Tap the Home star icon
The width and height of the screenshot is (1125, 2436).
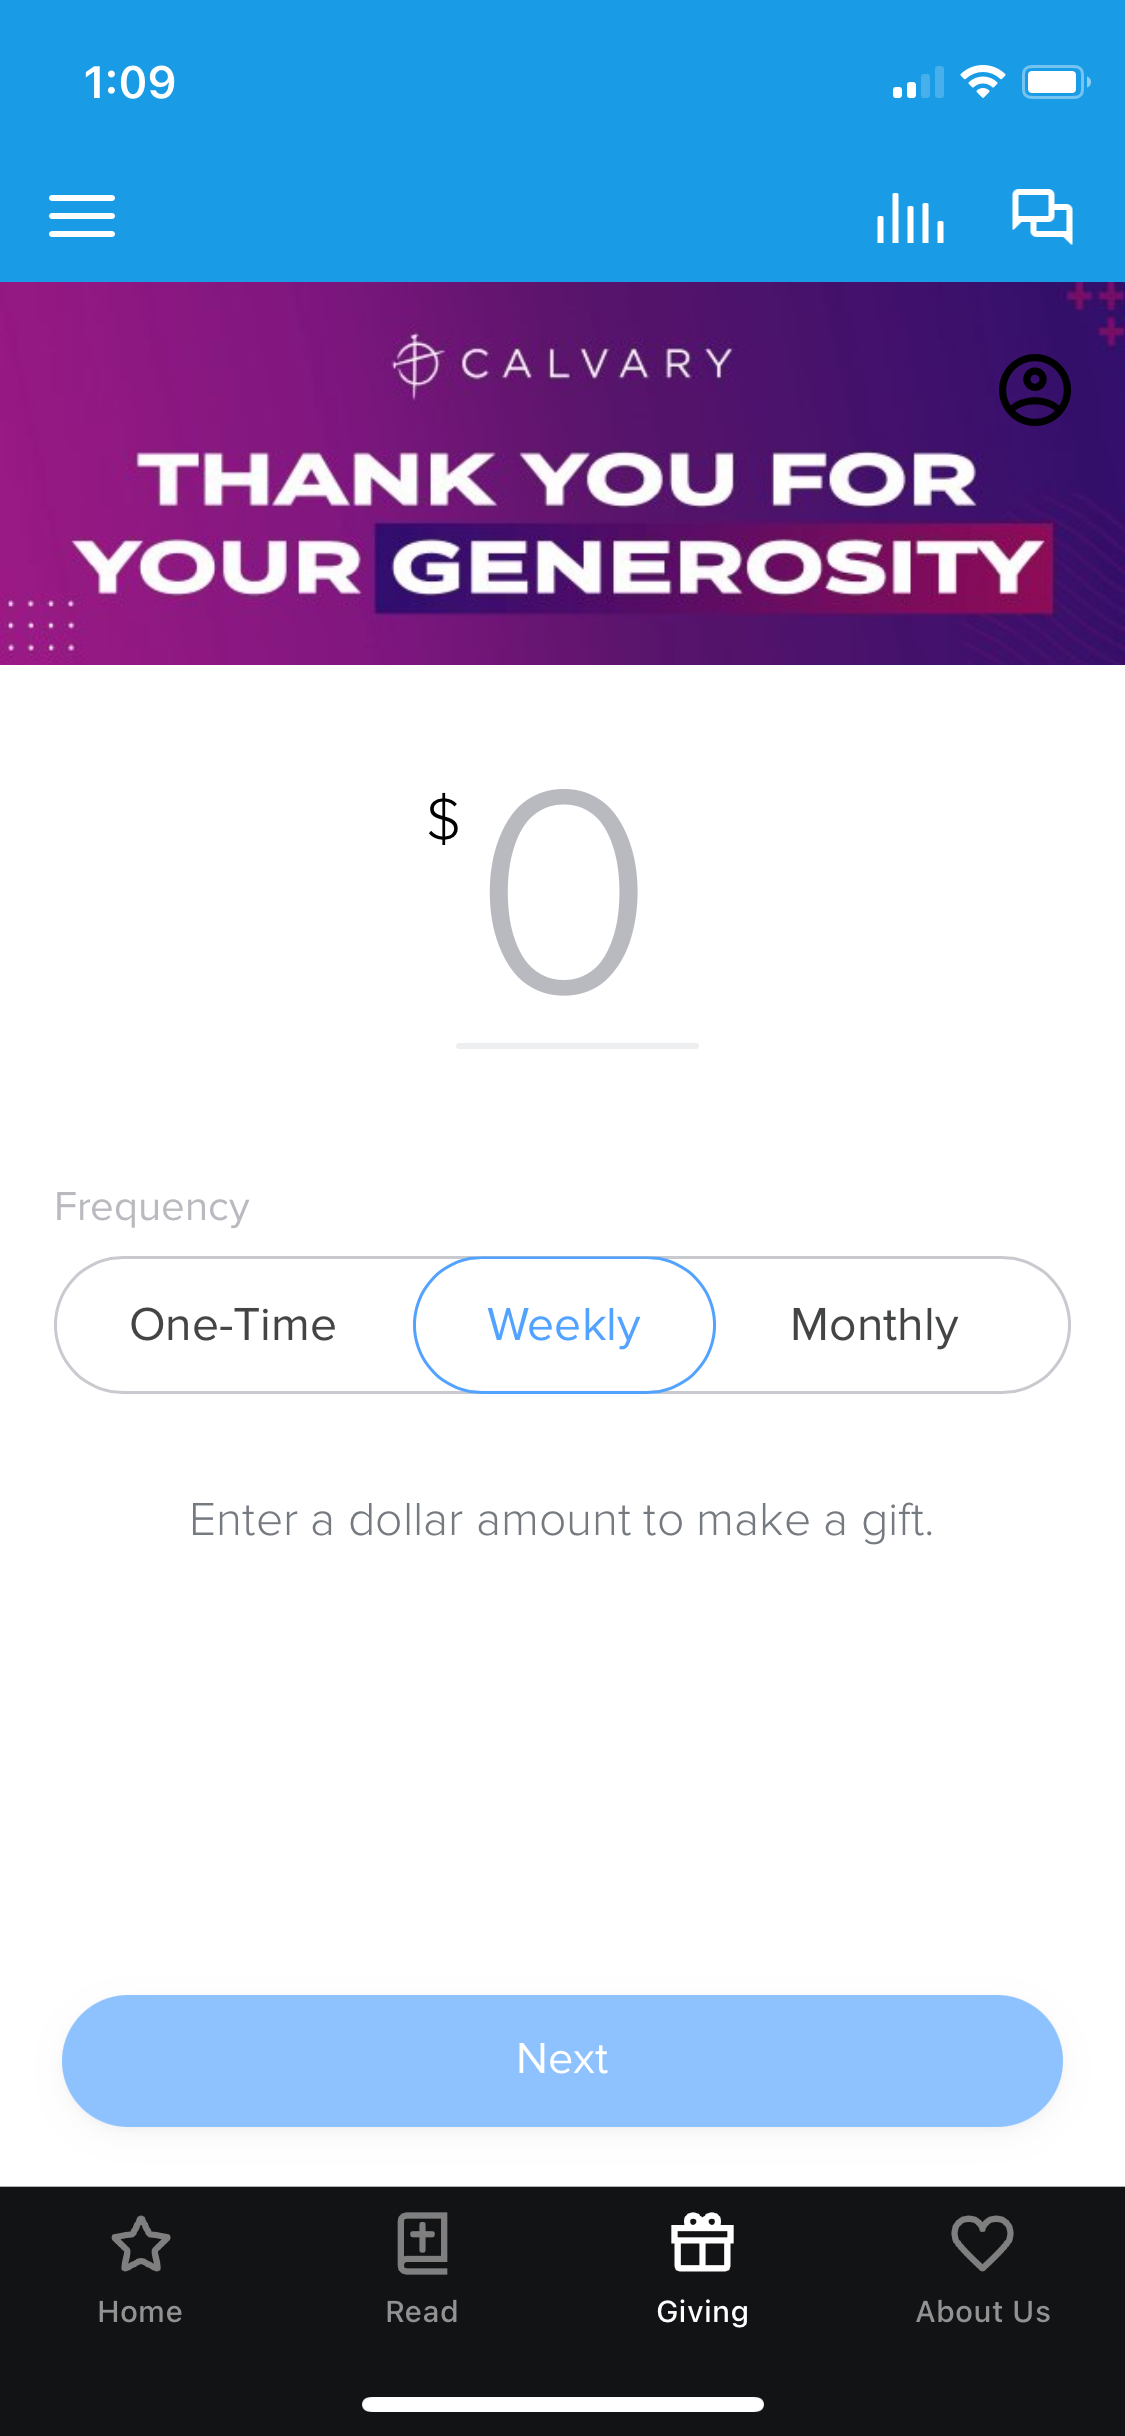(141, 2244)
